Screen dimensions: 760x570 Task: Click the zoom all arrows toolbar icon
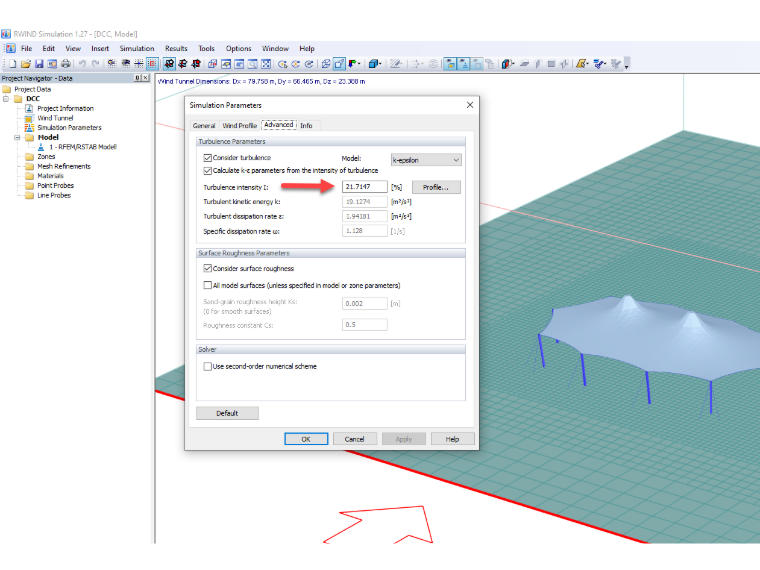(x=266, y=63)
